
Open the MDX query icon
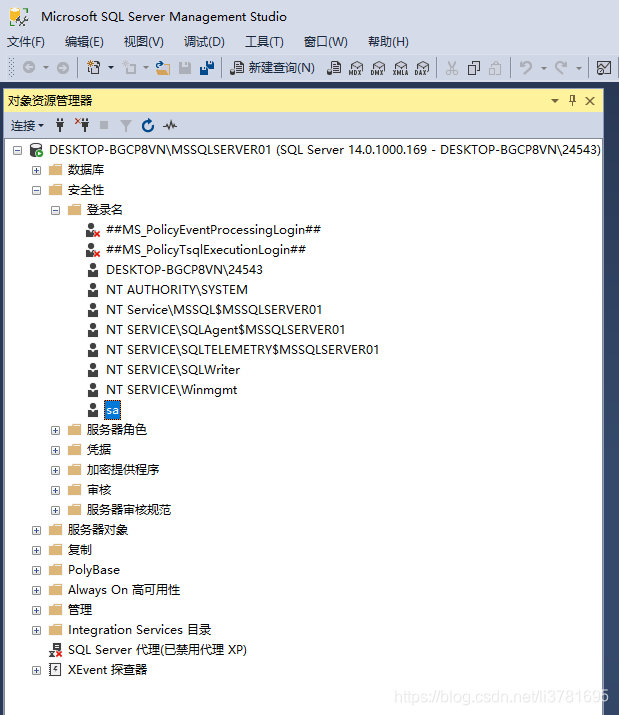pos(356,68)
